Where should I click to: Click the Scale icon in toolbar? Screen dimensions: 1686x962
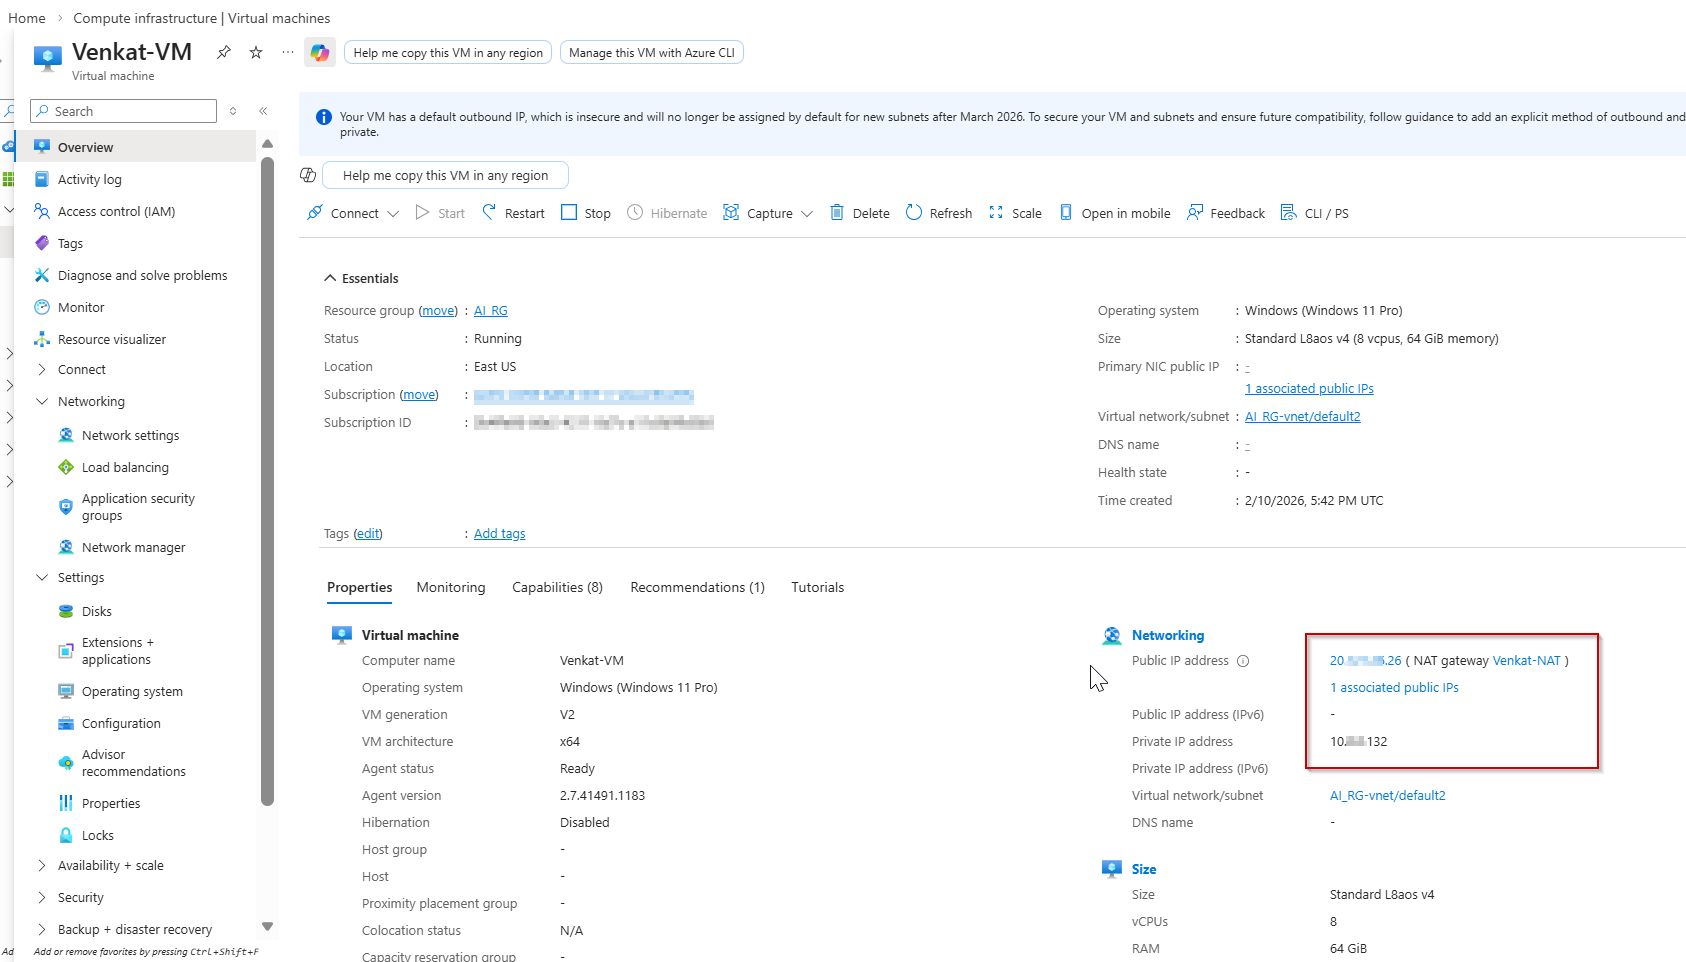click(996, 212)
